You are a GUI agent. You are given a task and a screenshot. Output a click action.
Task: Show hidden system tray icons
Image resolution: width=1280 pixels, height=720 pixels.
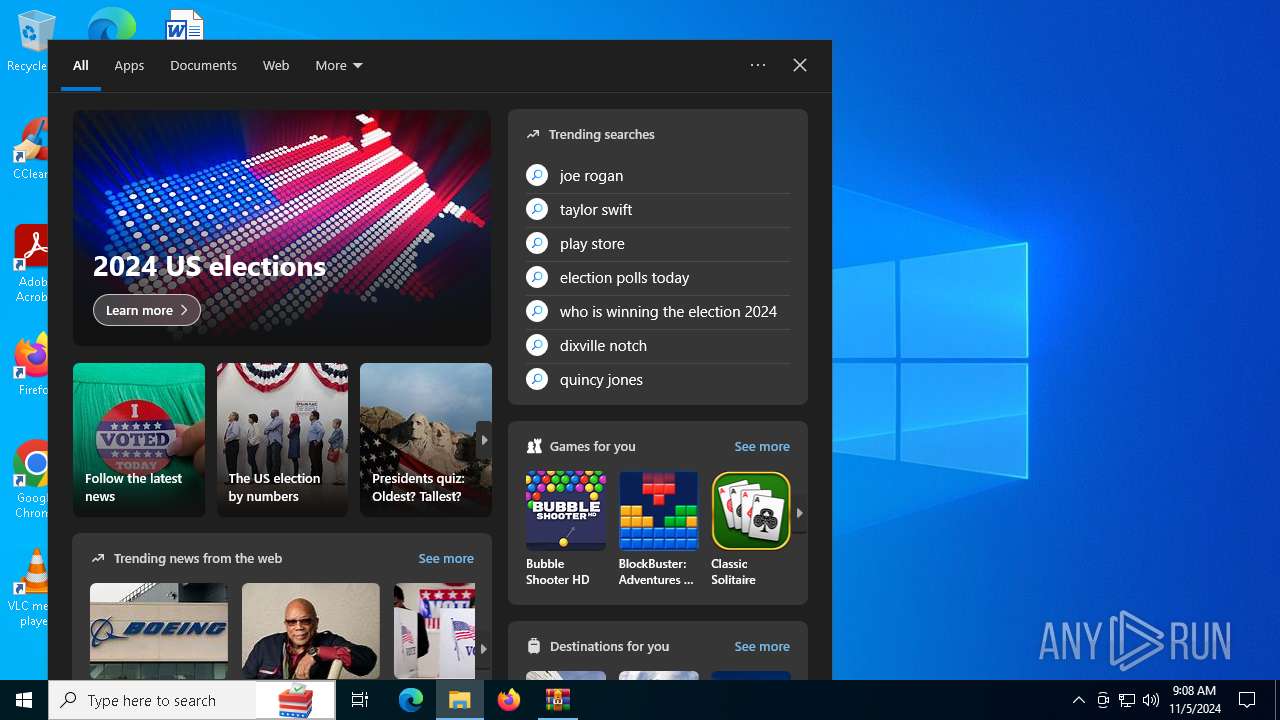click(1079, 700)
